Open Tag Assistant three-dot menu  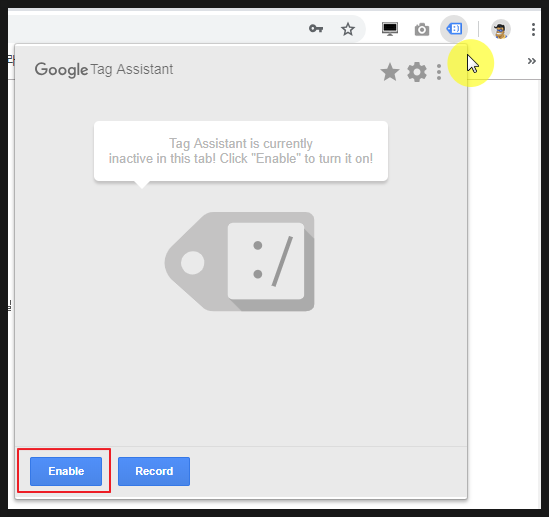439,72
